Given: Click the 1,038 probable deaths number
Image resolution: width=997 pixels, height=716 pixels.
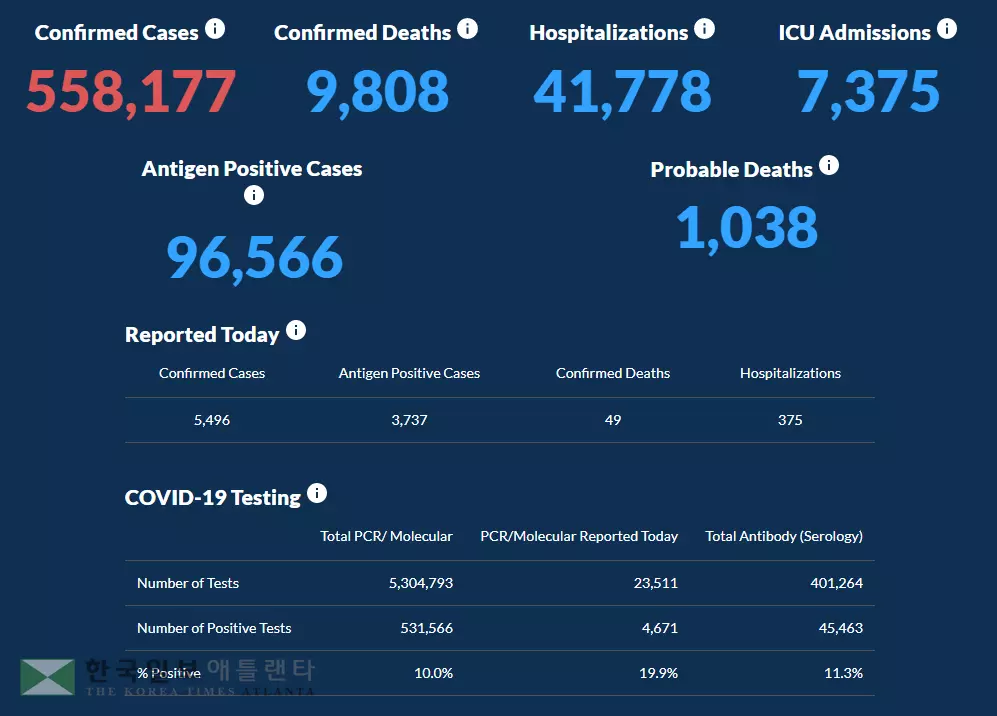Looking at the screenshot, I should tap(747, 227).
